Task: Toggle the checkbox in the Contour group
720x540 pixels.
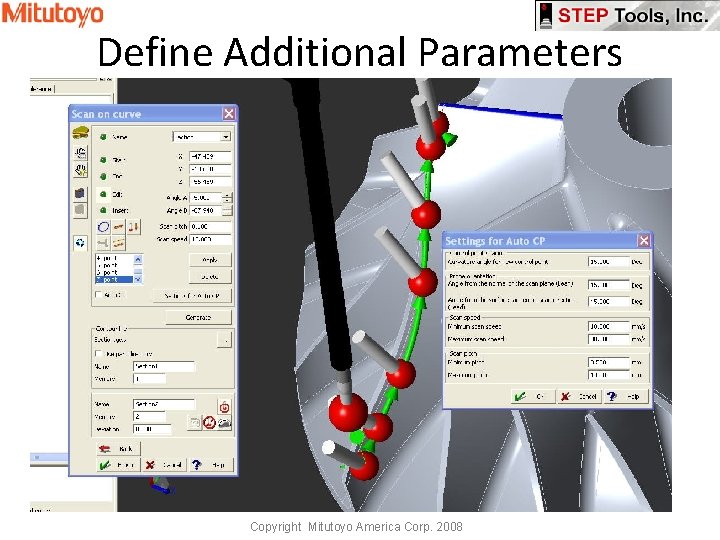Action: tap(98, 354)
